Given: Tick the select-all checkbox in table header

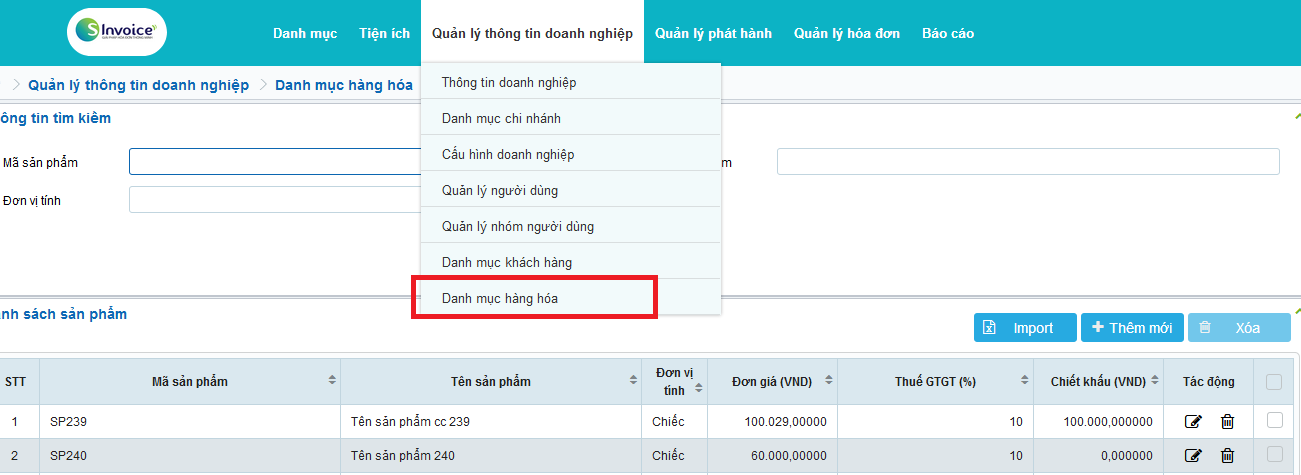Looking at the screenshot, I should pos(1274,381).
